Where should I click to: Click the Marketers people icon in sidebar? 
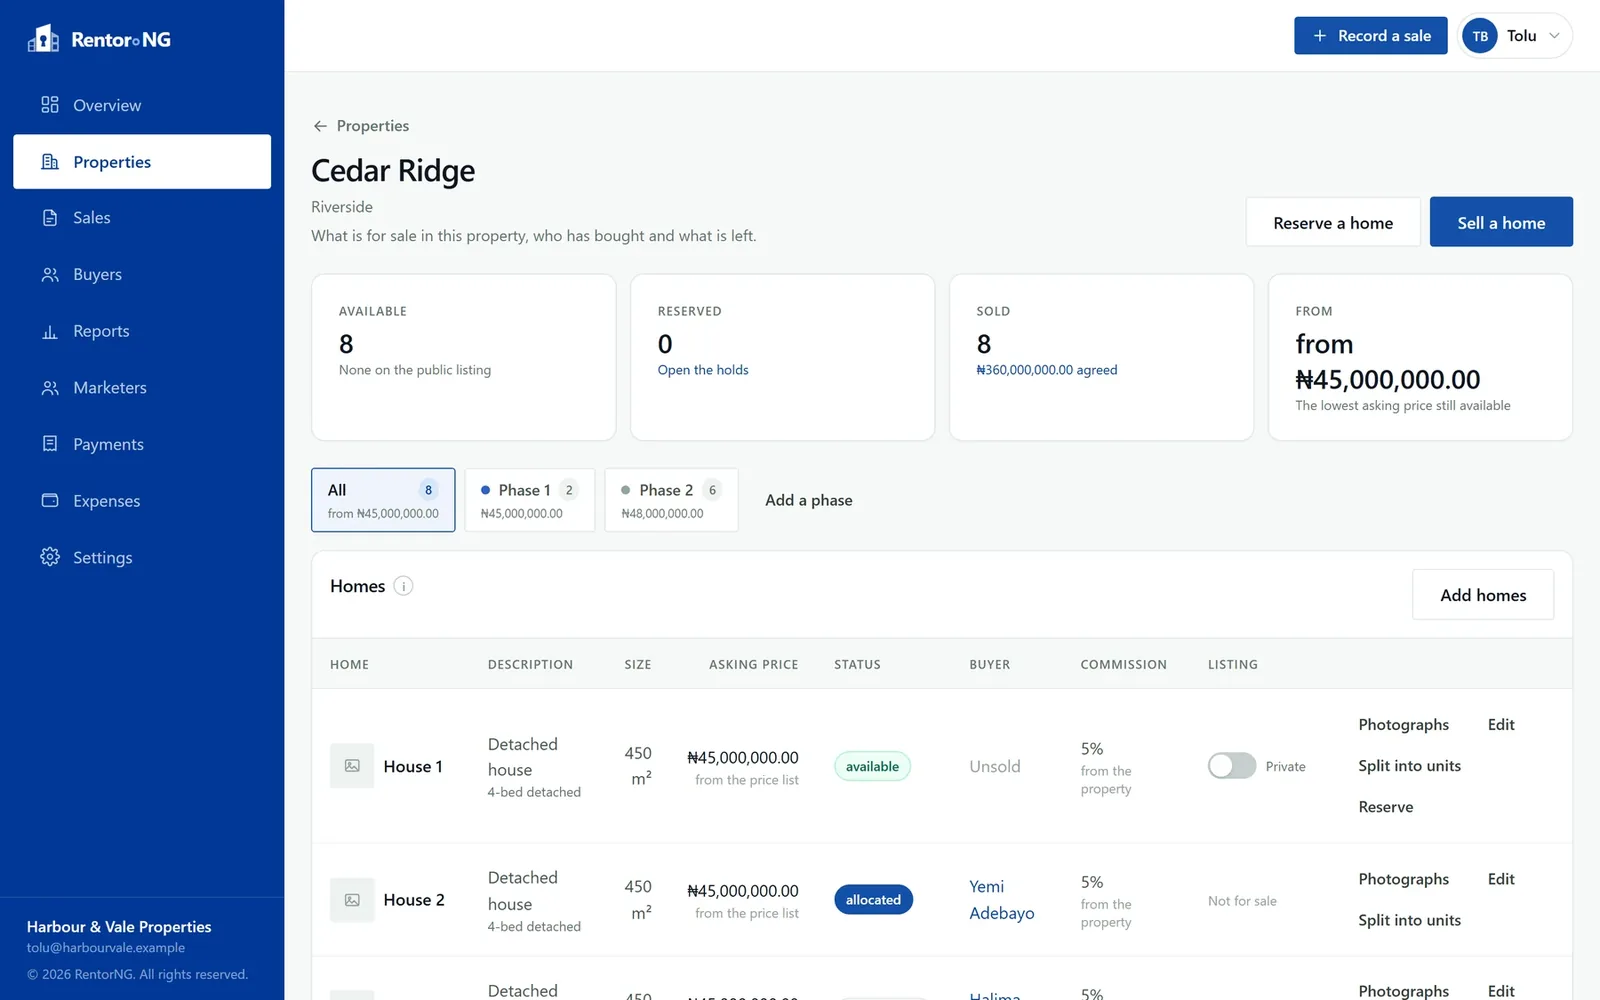[x=50, y=388]
